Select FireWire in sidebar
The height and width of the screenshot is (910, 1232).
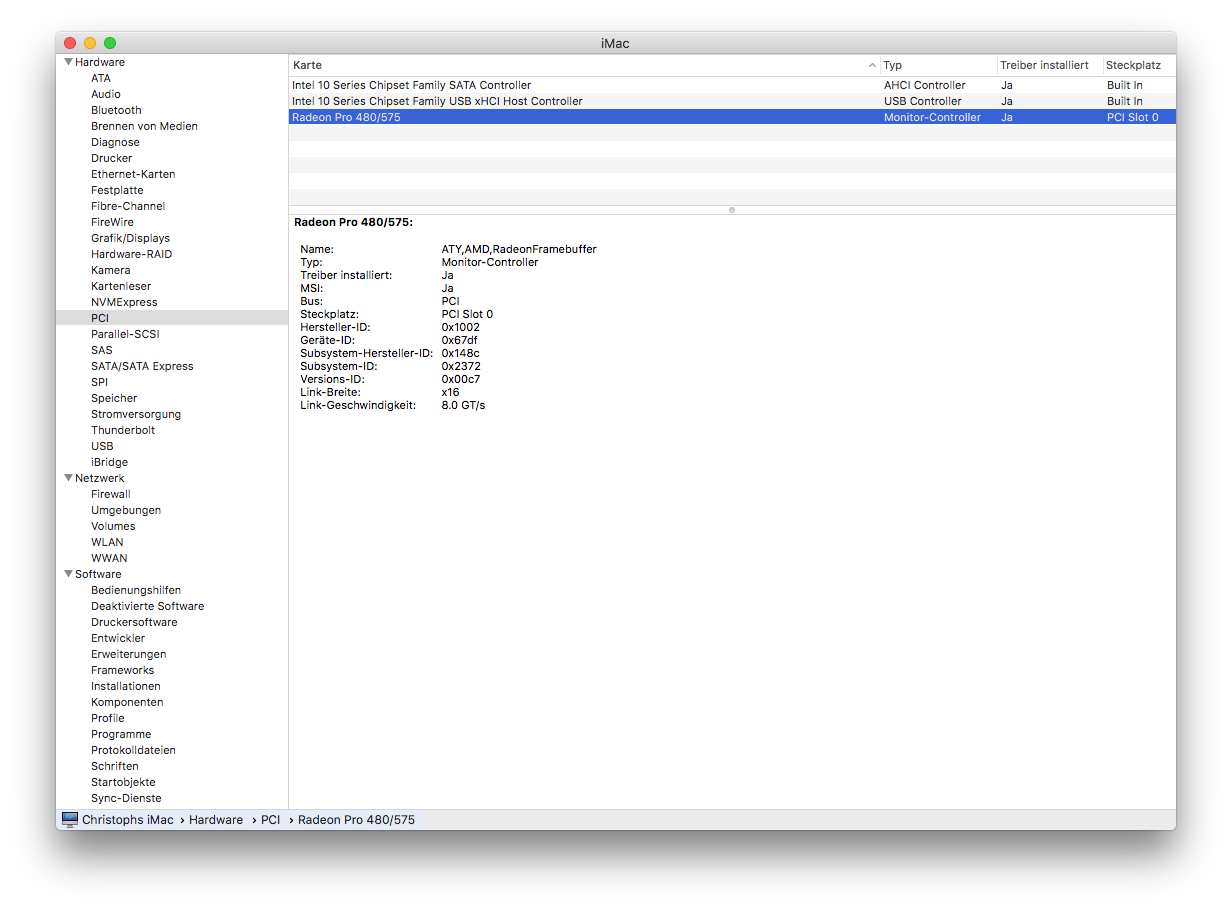[112, 222]
